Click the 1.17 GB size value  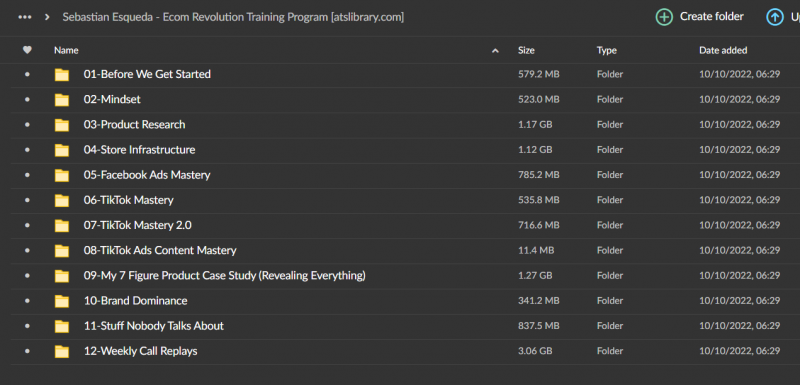click(535, 124)
